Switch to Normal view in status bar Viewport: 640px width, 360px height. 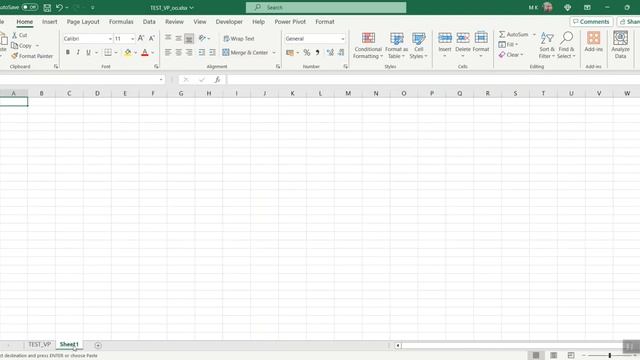(x=536, y=356)
